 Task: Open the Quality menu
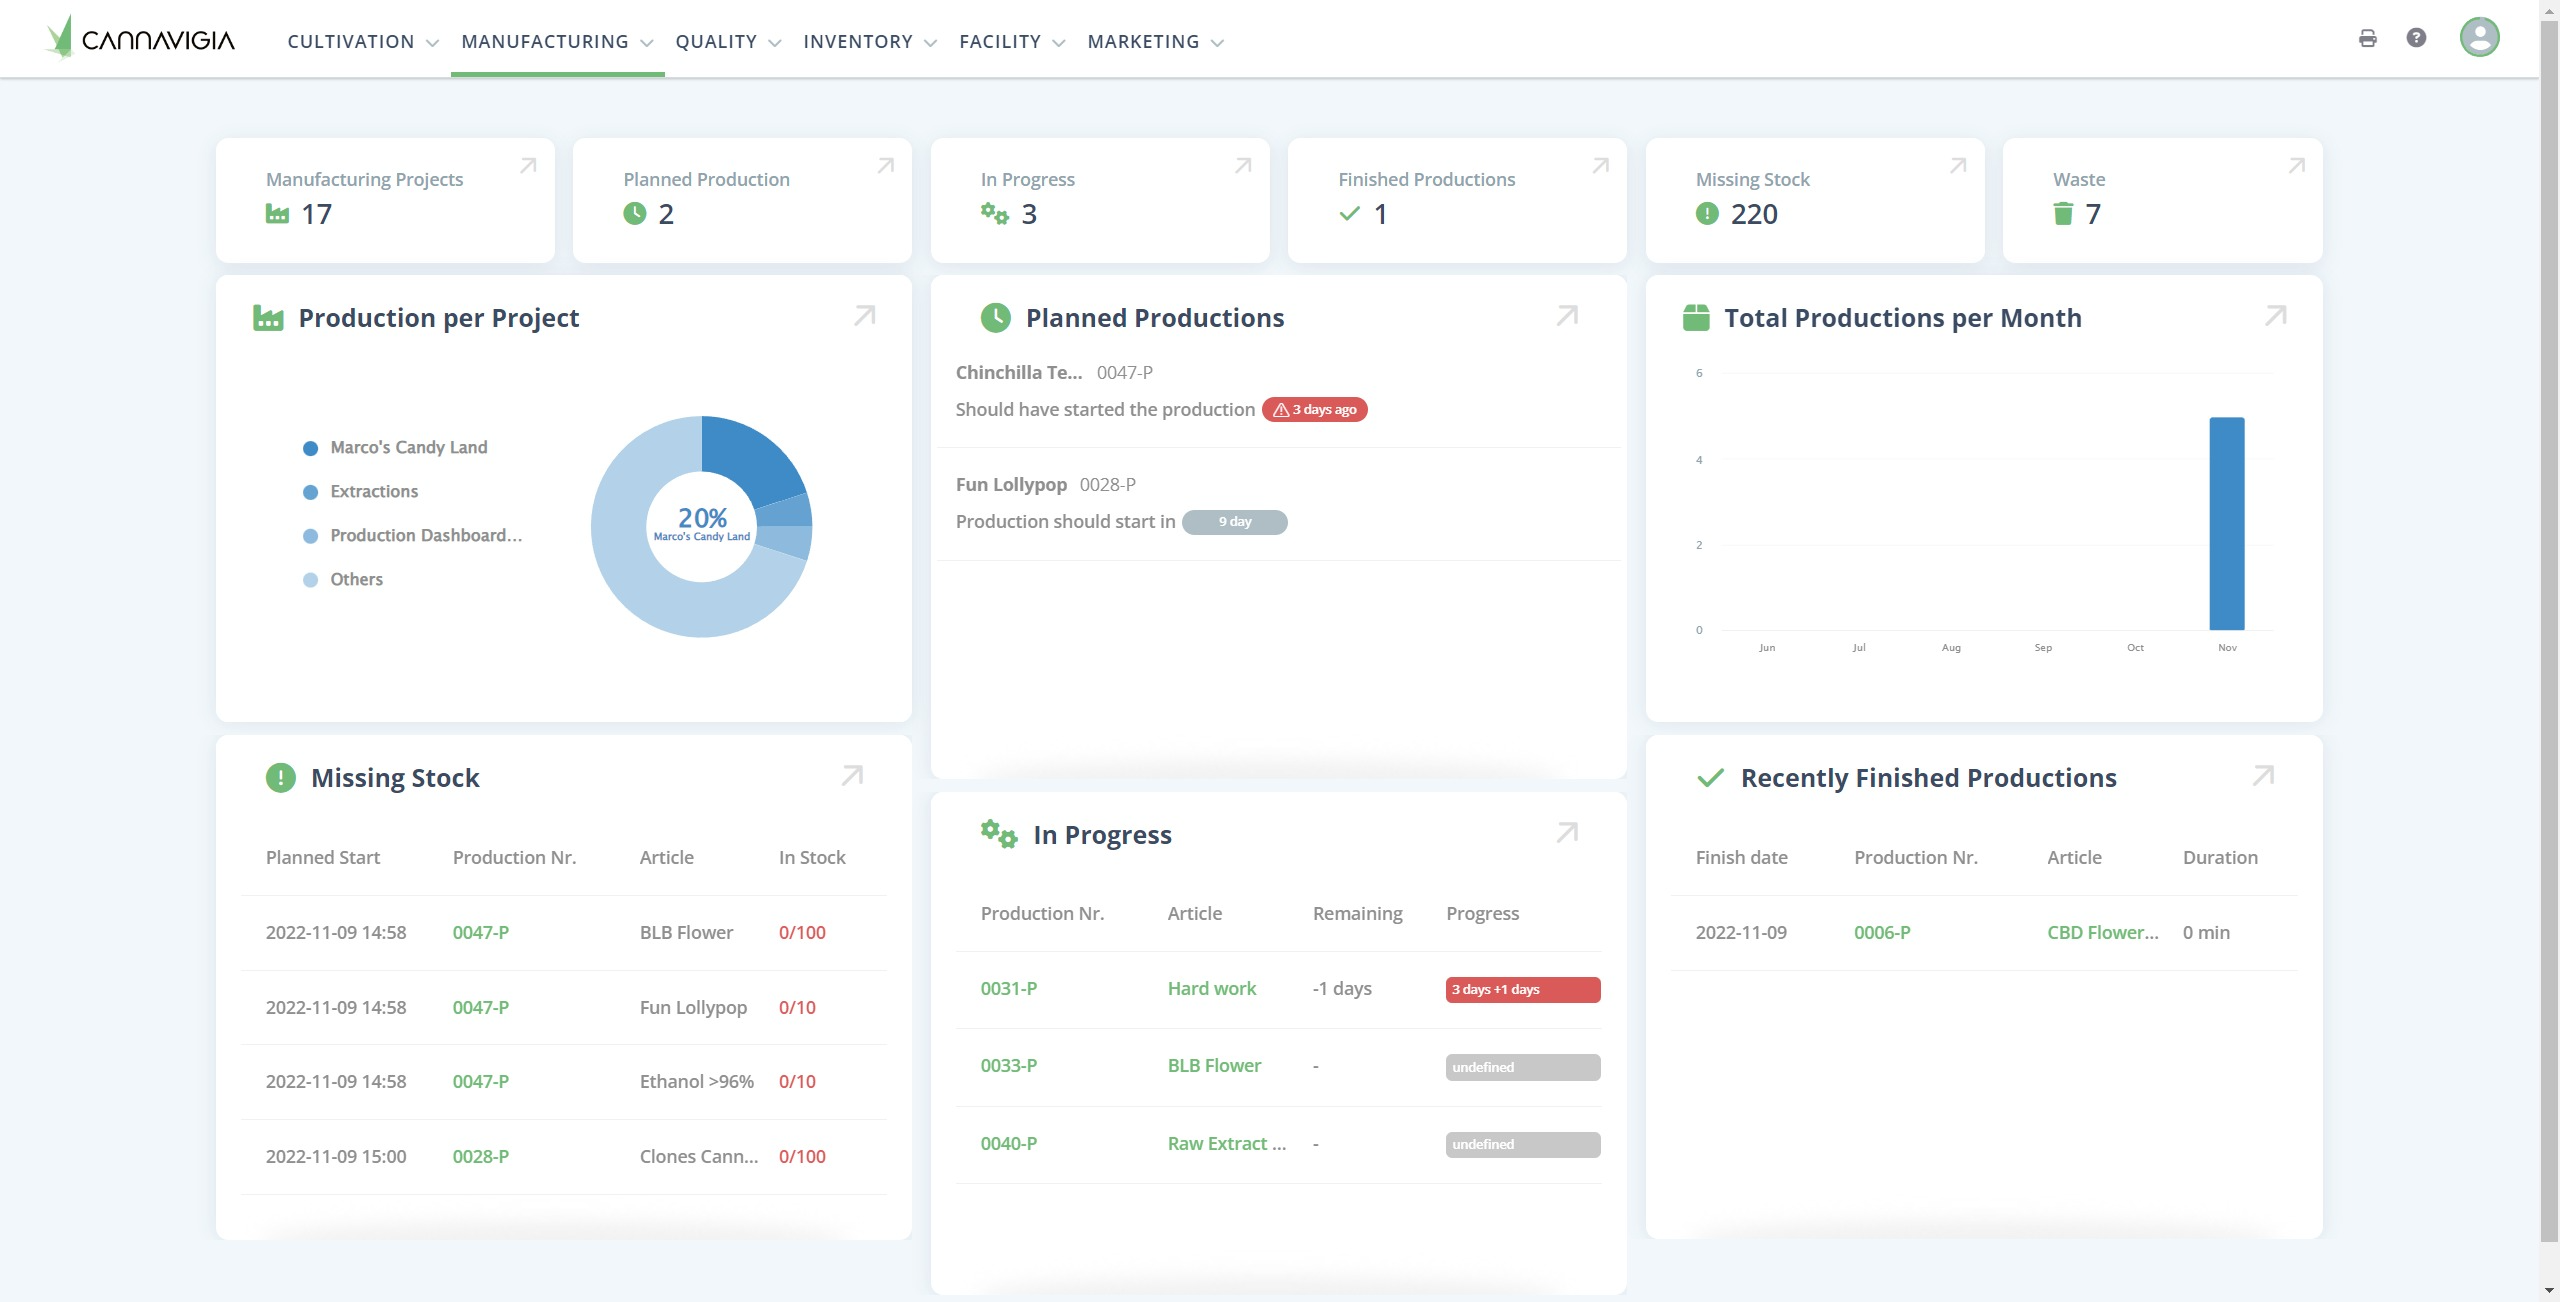[x=727, y=42]
